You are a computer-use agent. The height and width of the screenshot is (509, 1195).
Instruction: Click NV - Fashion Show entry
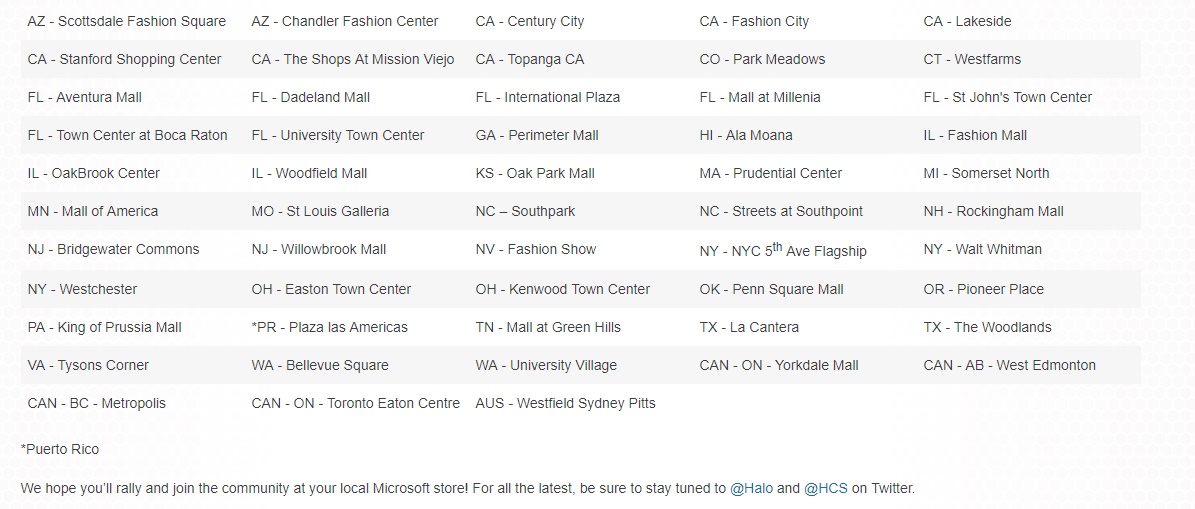pos(536,249)
